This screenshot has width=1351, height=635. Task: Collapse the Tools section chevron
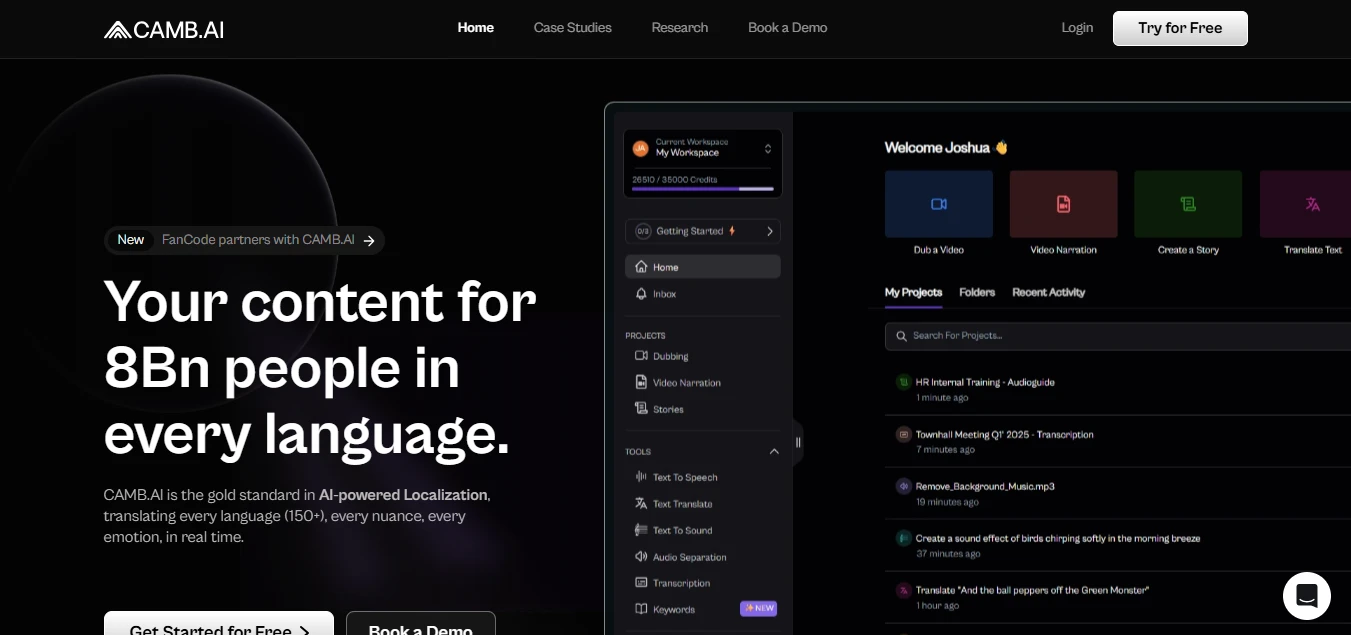click(x=773, y=452)
